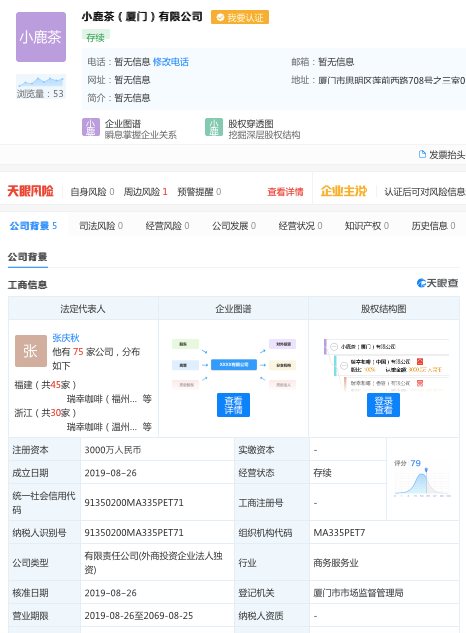This screenshot has height=633, width=466.
Task: Switch to 公司发展 tab
Action: coord(234,226)
